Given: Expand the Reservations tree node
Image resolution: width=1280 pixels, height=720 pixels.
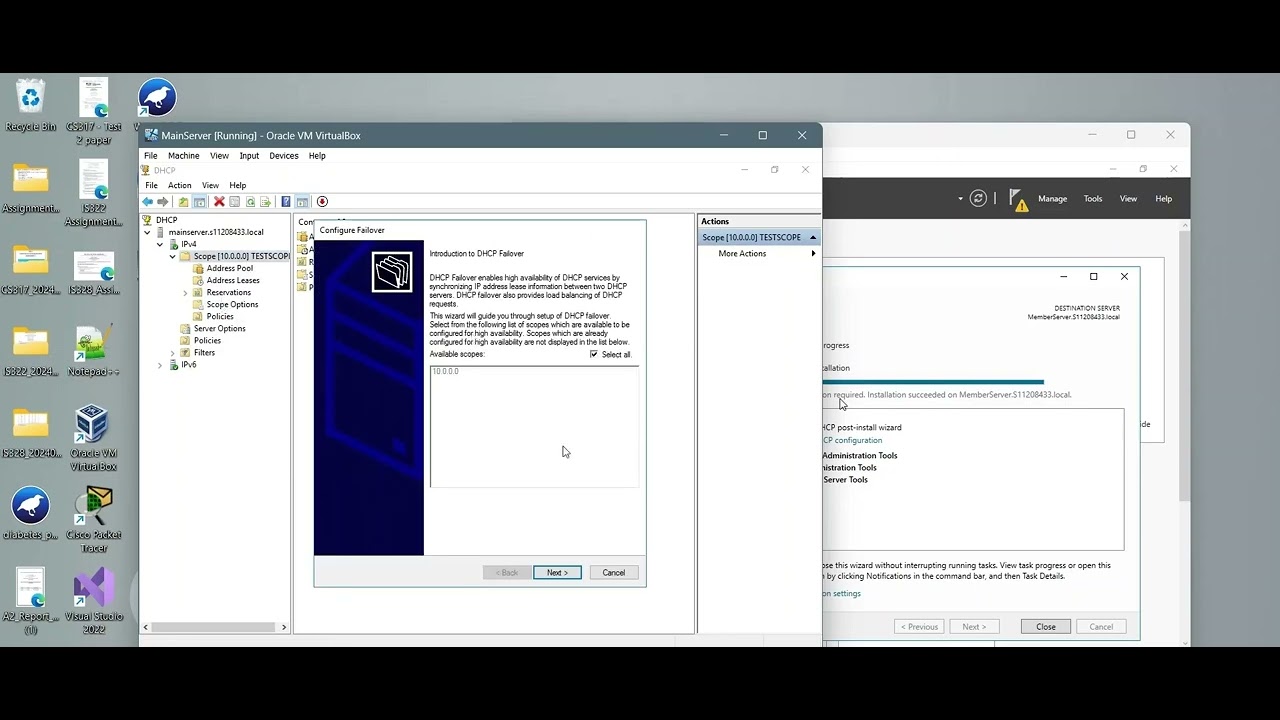Looking at the screenshot, I should pos(185,293).
